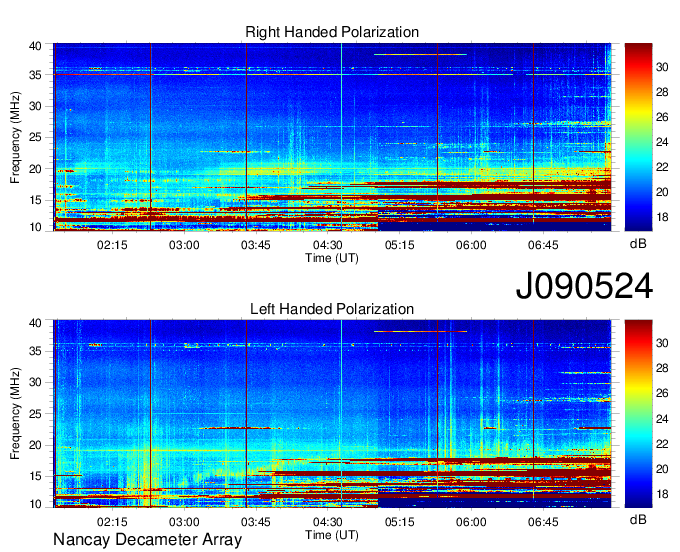Click 40 MHz tick on top plot
Image resolution: width=680 pixels, height=552 pixels.
click(x=35, y=46)
